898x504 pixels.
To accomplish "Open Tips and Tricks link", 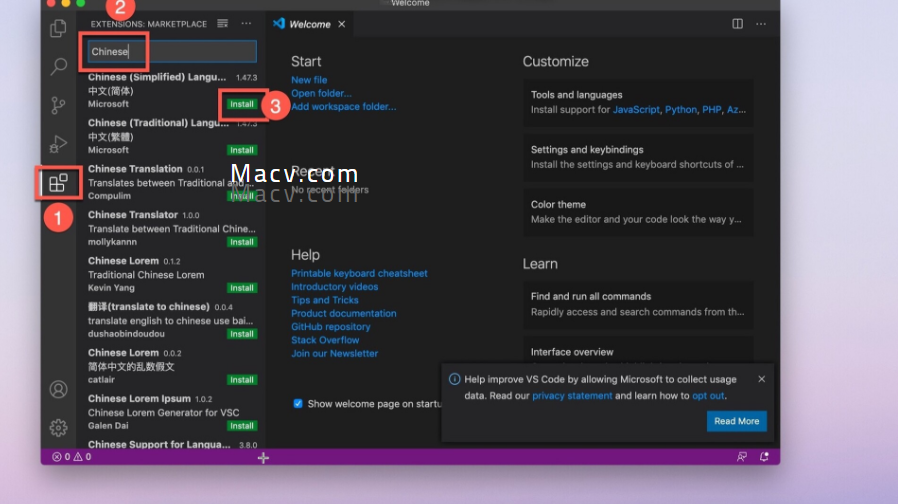I will (325, 300).
